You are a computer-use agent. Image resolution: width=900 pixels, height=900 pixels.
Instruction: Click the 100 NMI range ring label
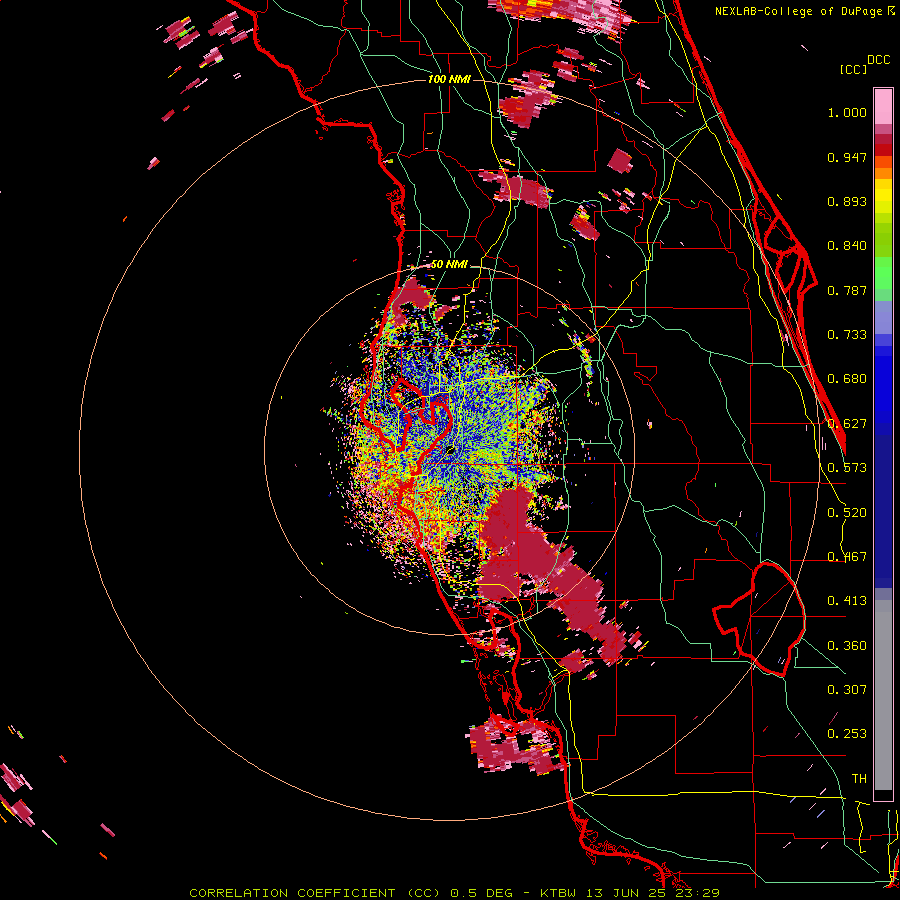[449, 79]
